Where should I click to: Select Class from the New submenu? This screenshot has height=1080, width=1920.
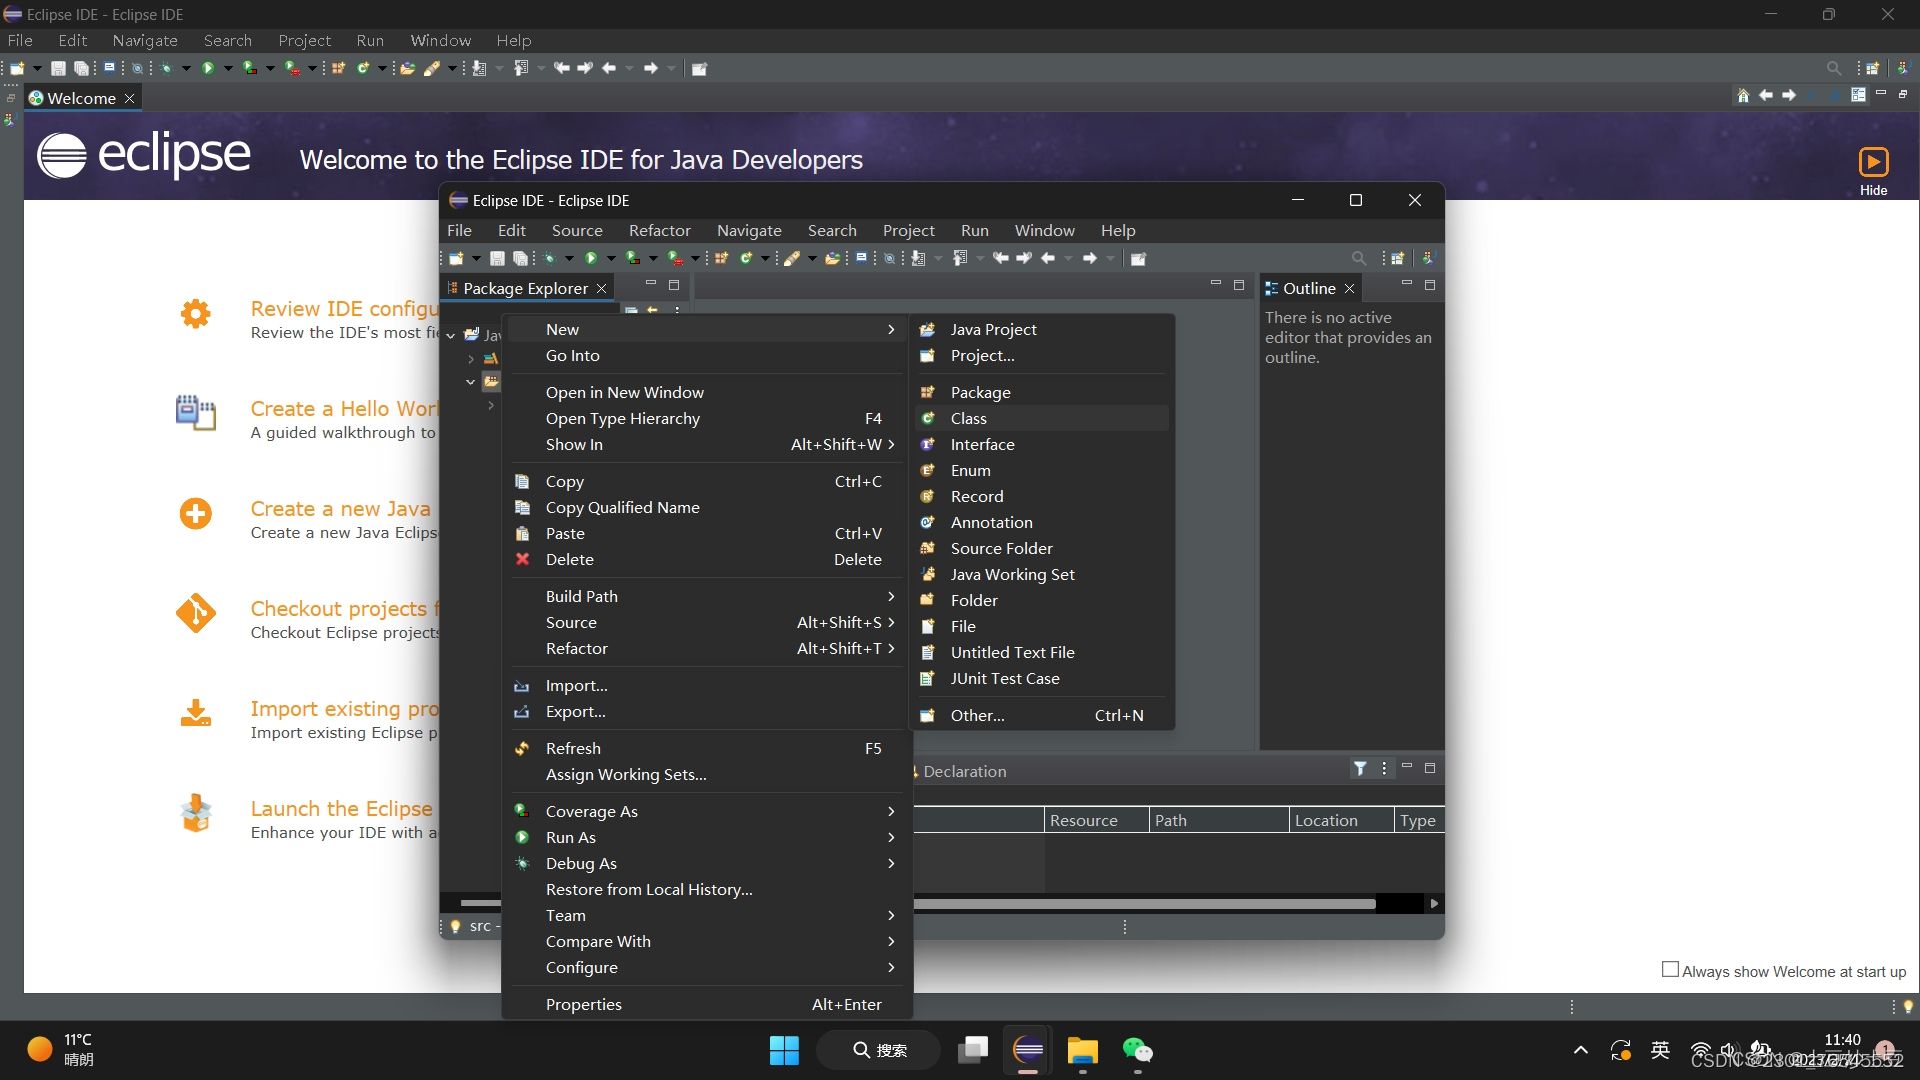(968, 418)
